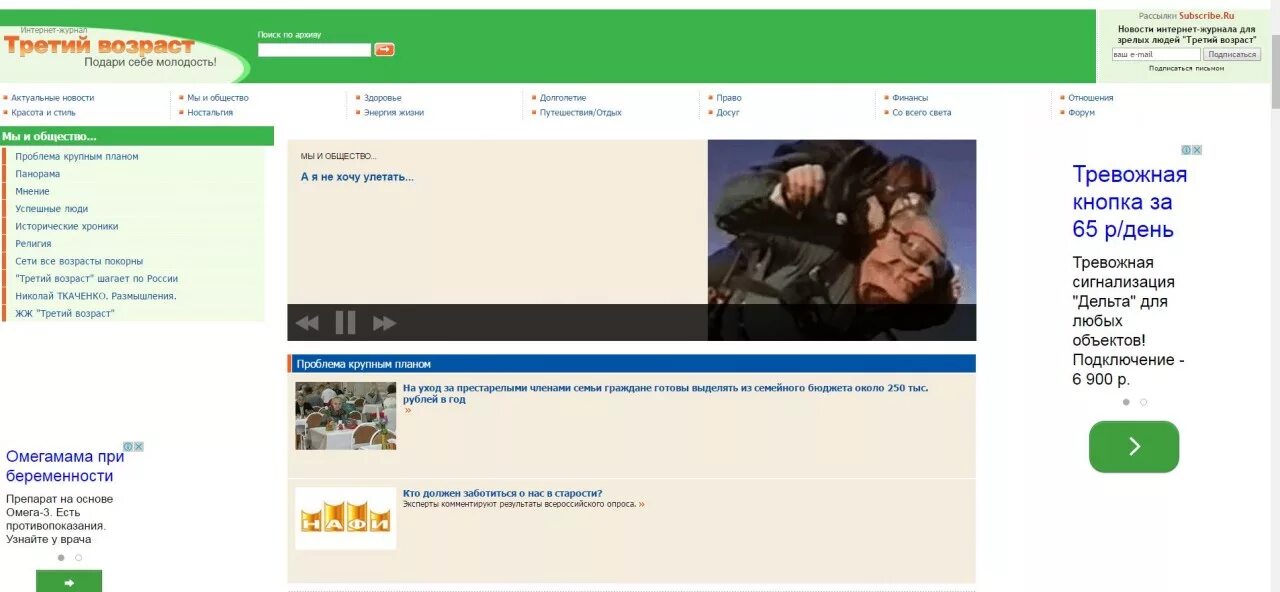Select Мнение in sidebar
1280x592 pixels.
coord(32,191)
